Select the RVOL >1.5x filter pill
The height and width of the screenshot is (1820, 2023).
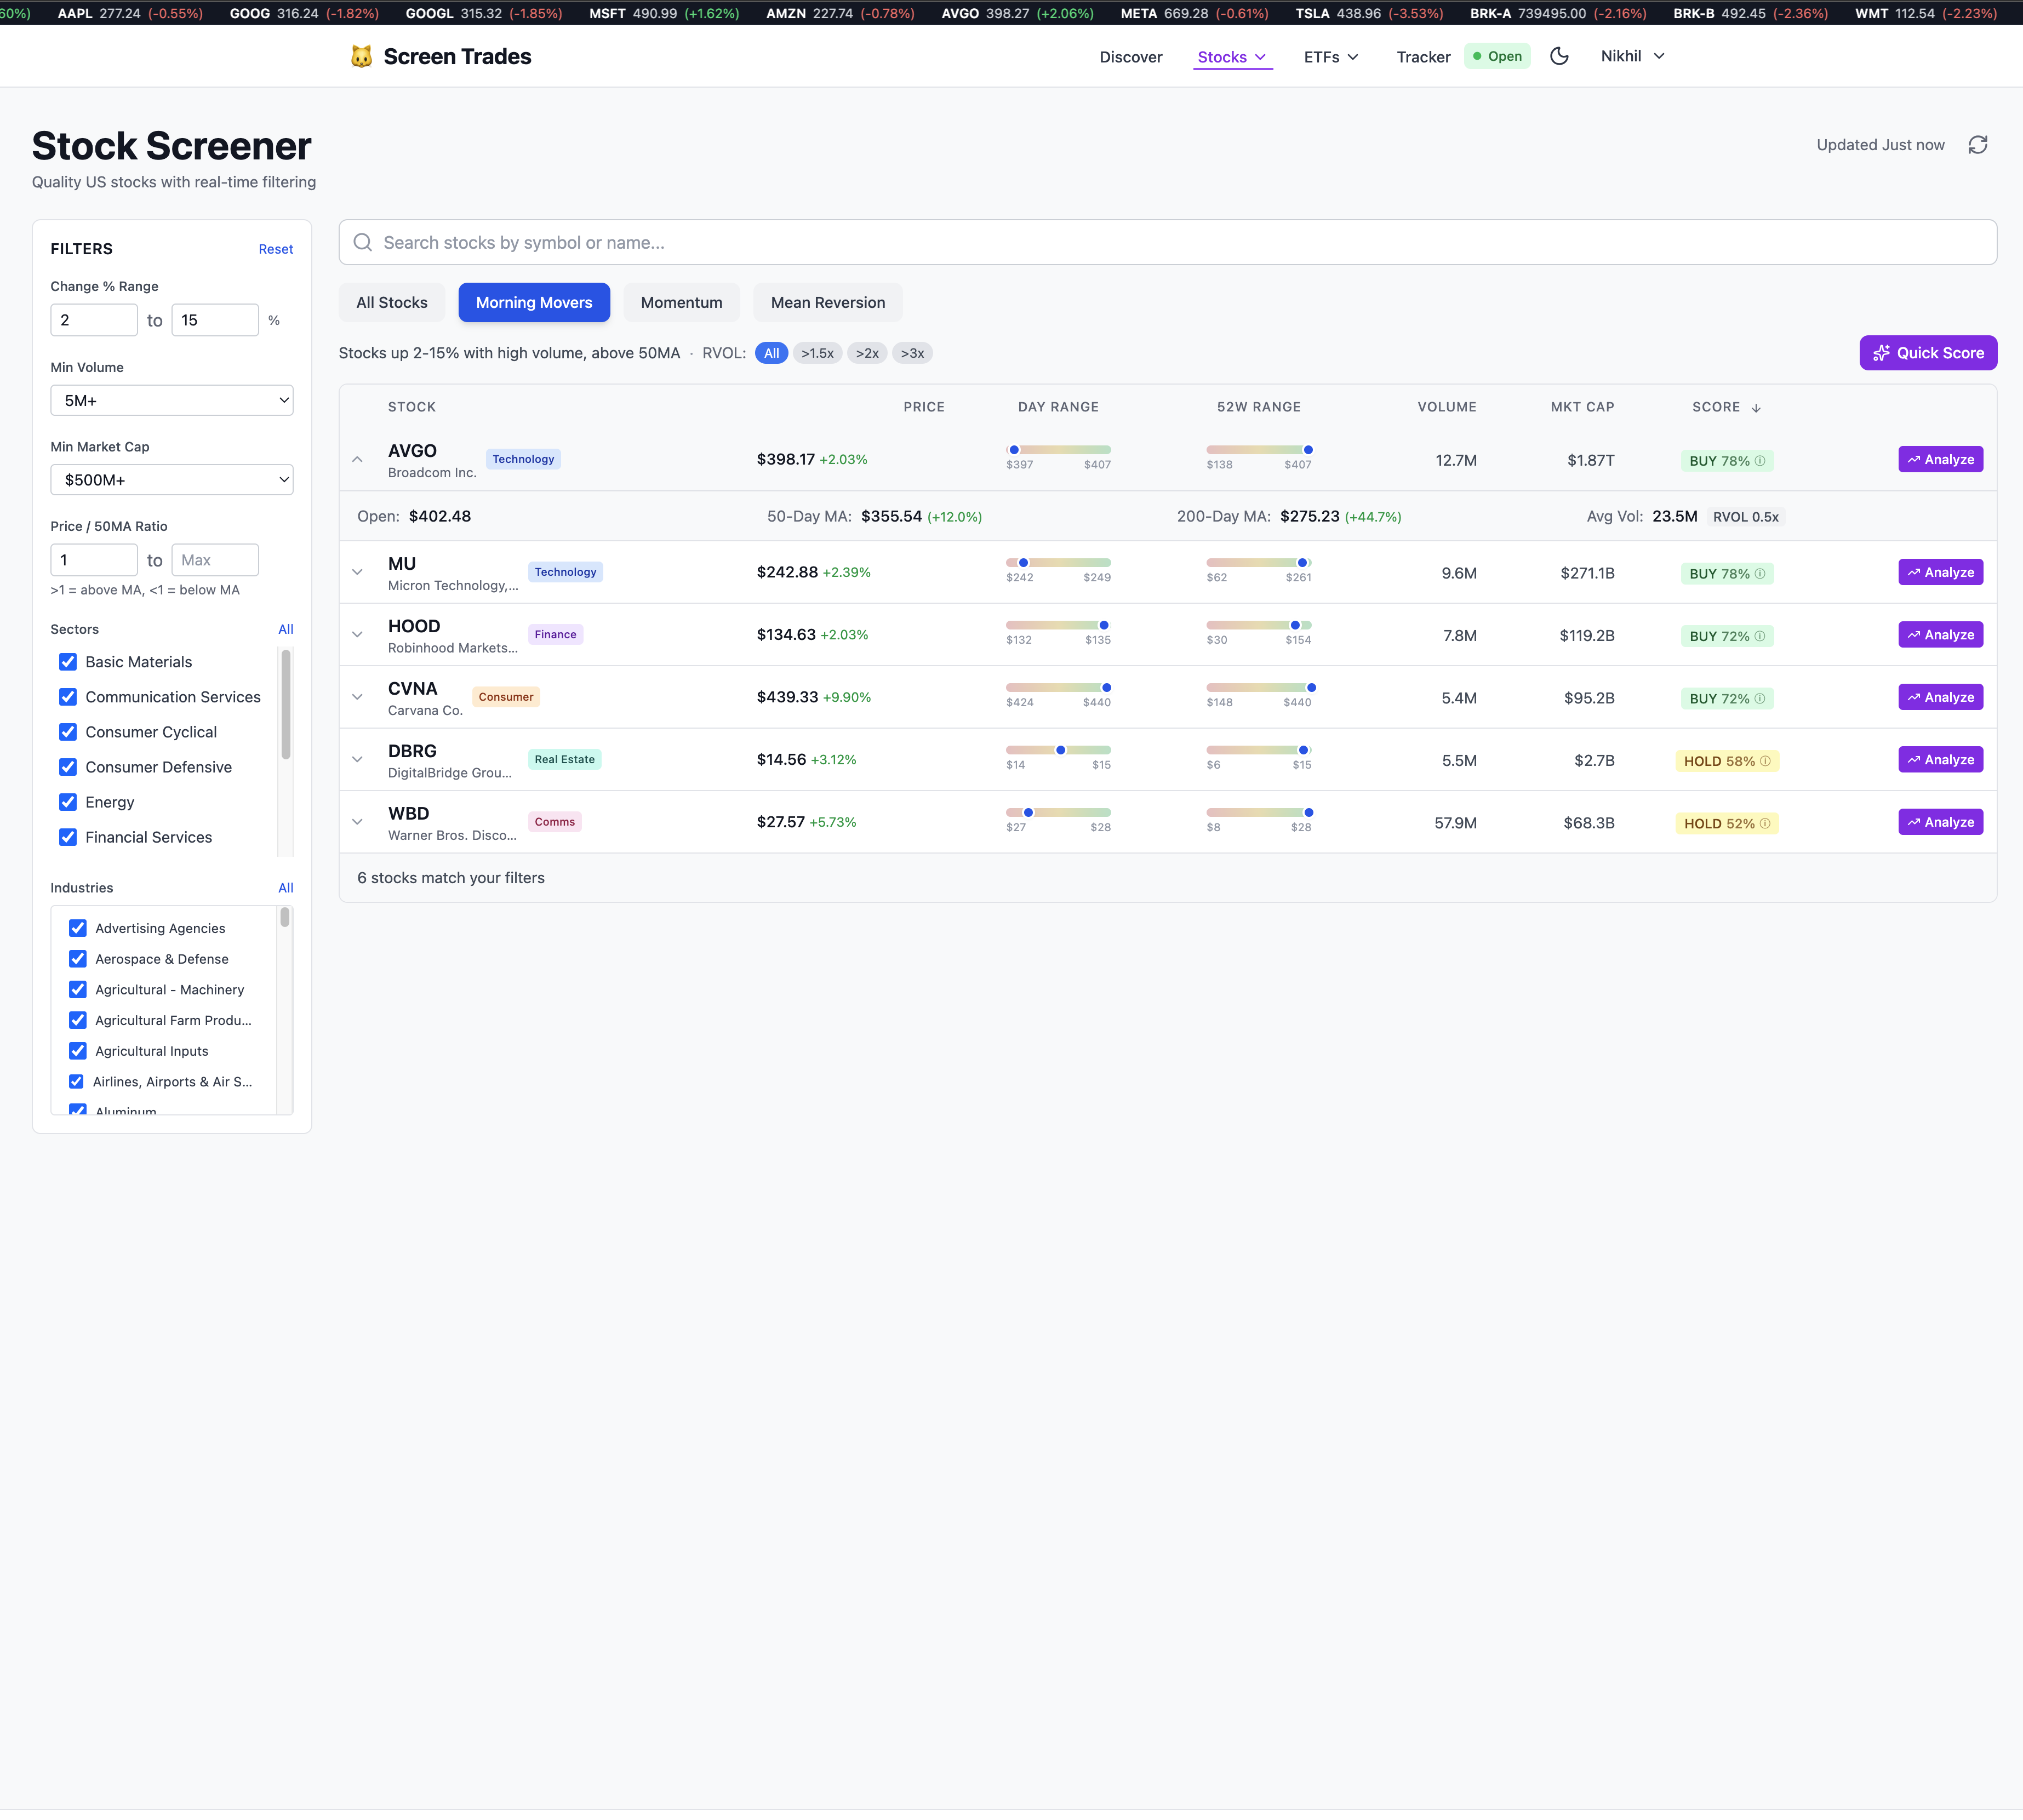817,353
